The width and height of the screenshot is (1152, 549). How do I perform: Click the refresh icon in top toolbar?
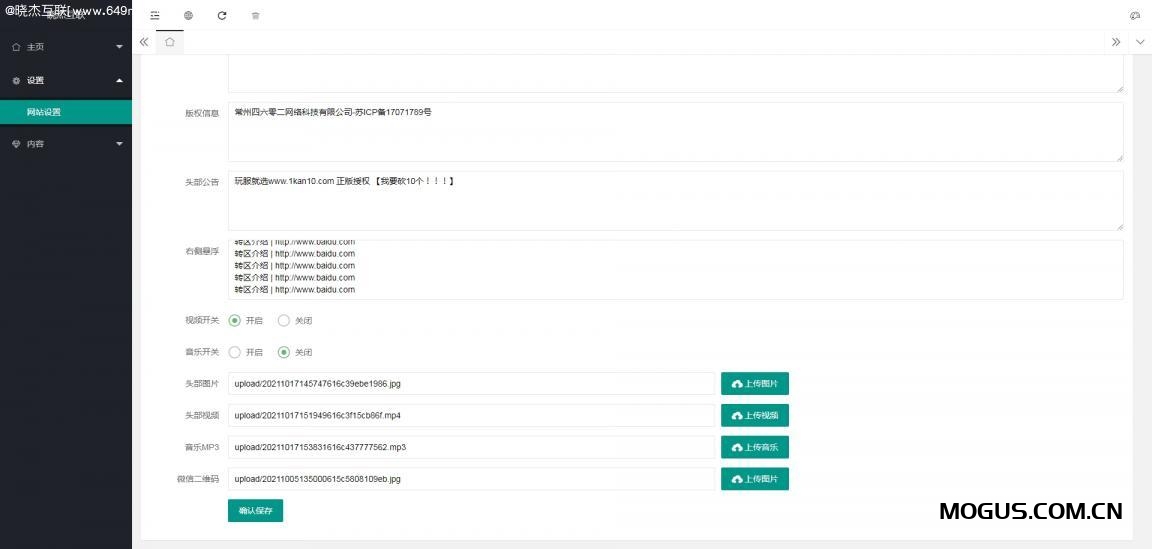[x=222, y=16]
